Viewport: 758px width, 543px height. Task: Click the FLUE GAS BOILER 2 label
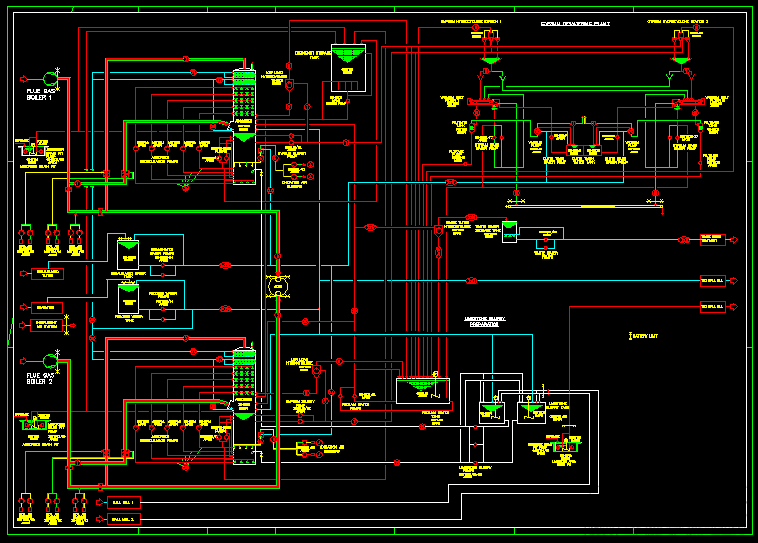pos(41,378)
